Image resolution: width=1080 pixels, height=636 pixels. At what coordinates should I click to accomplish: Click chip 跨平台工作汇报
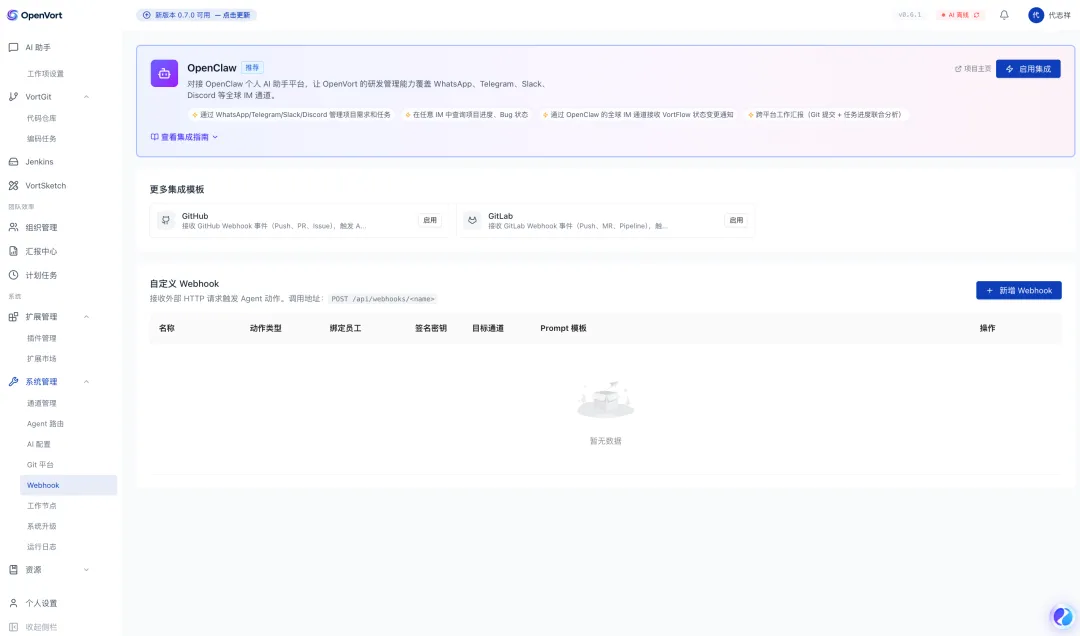[x=825, y=115]
